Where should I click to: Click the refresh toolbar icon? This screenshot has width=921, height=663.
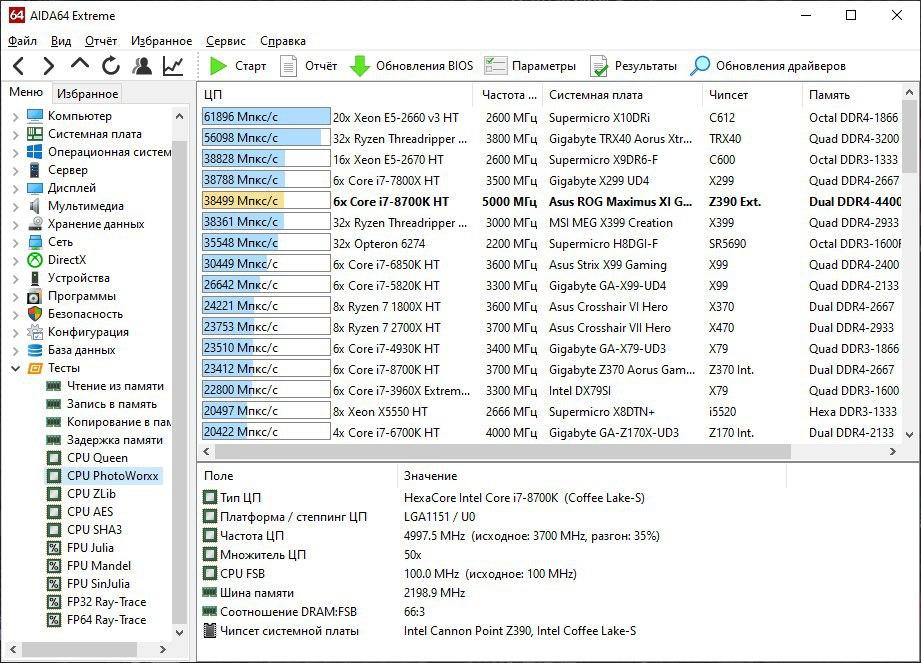pyautogui.click(x=110, y=66)
